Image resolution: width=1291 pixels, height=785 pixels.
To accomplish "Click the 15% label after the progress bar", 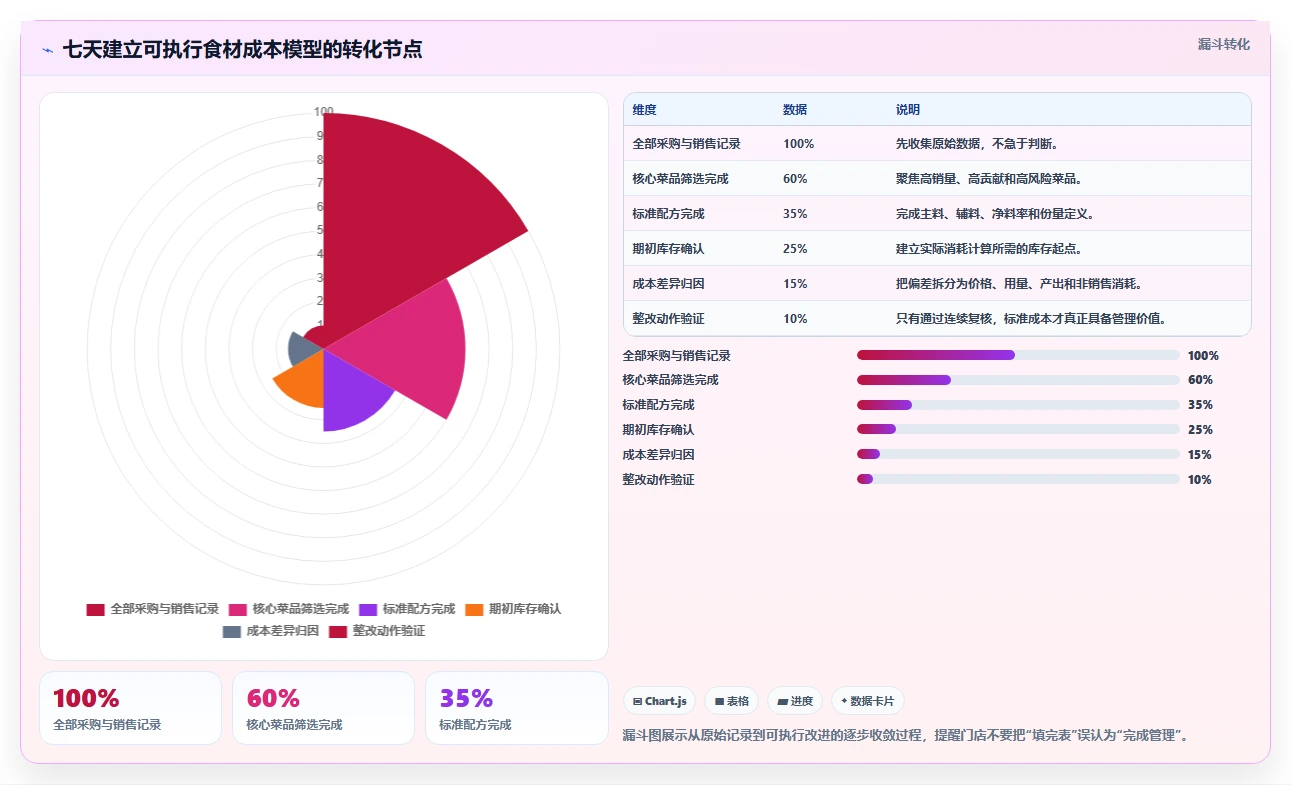I will (1200, 455).
